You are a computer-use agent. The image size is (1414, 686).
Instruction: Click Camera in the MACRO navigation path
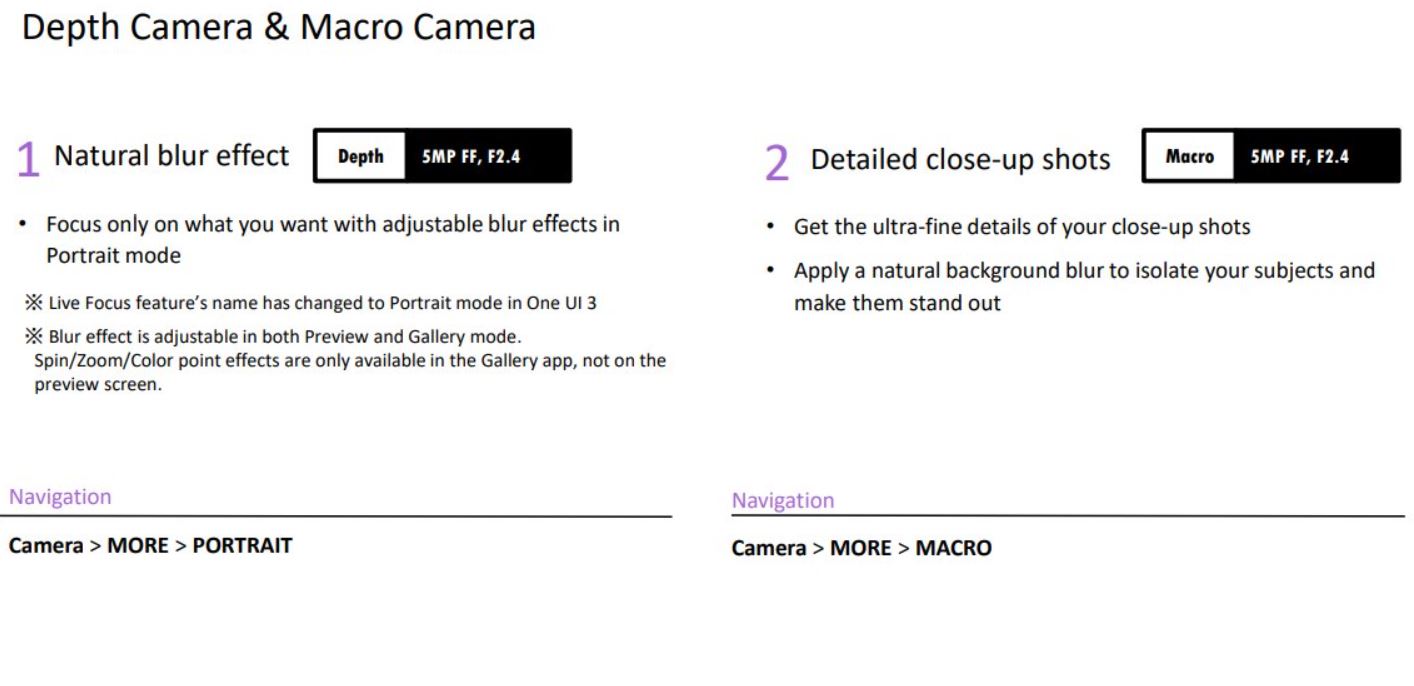click(768, 548)
